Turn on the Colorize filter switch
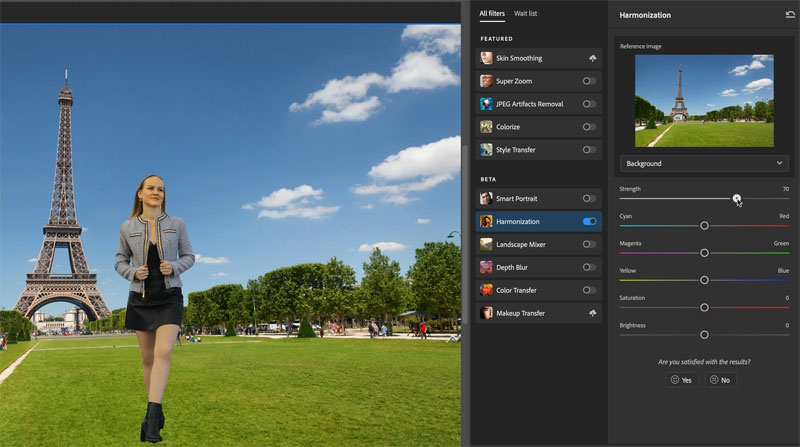Screen dimensions: 800x447 click(x=589, y=127)
